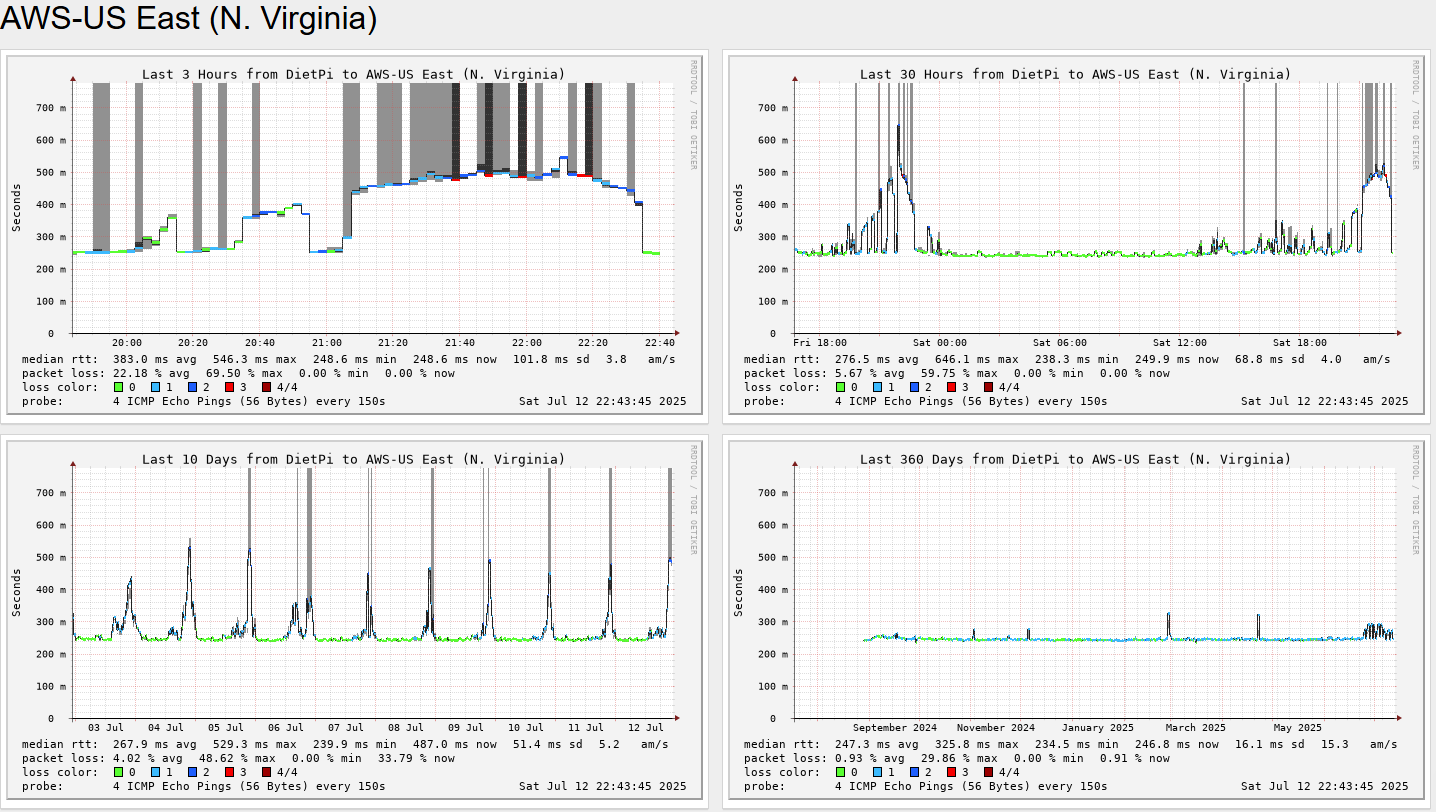
Task: Click the light blue 1-loss swatch in 360 Days legend
Action: click(879, 772)
